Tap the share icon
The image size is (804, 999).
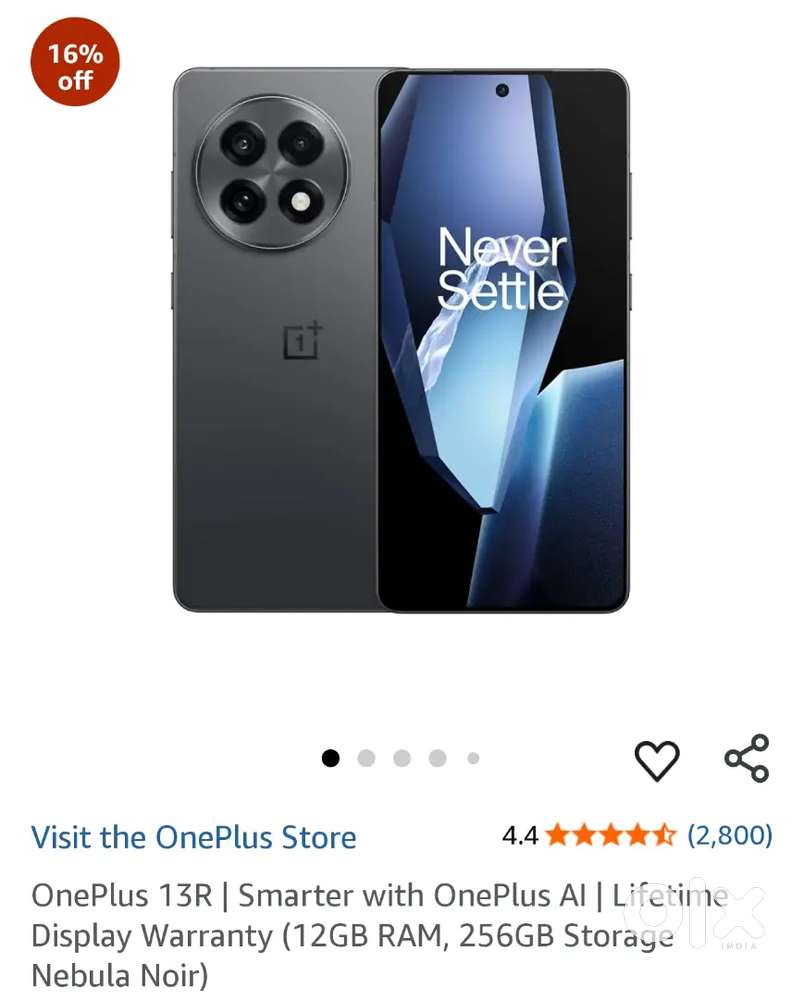[x=747, y=758]
